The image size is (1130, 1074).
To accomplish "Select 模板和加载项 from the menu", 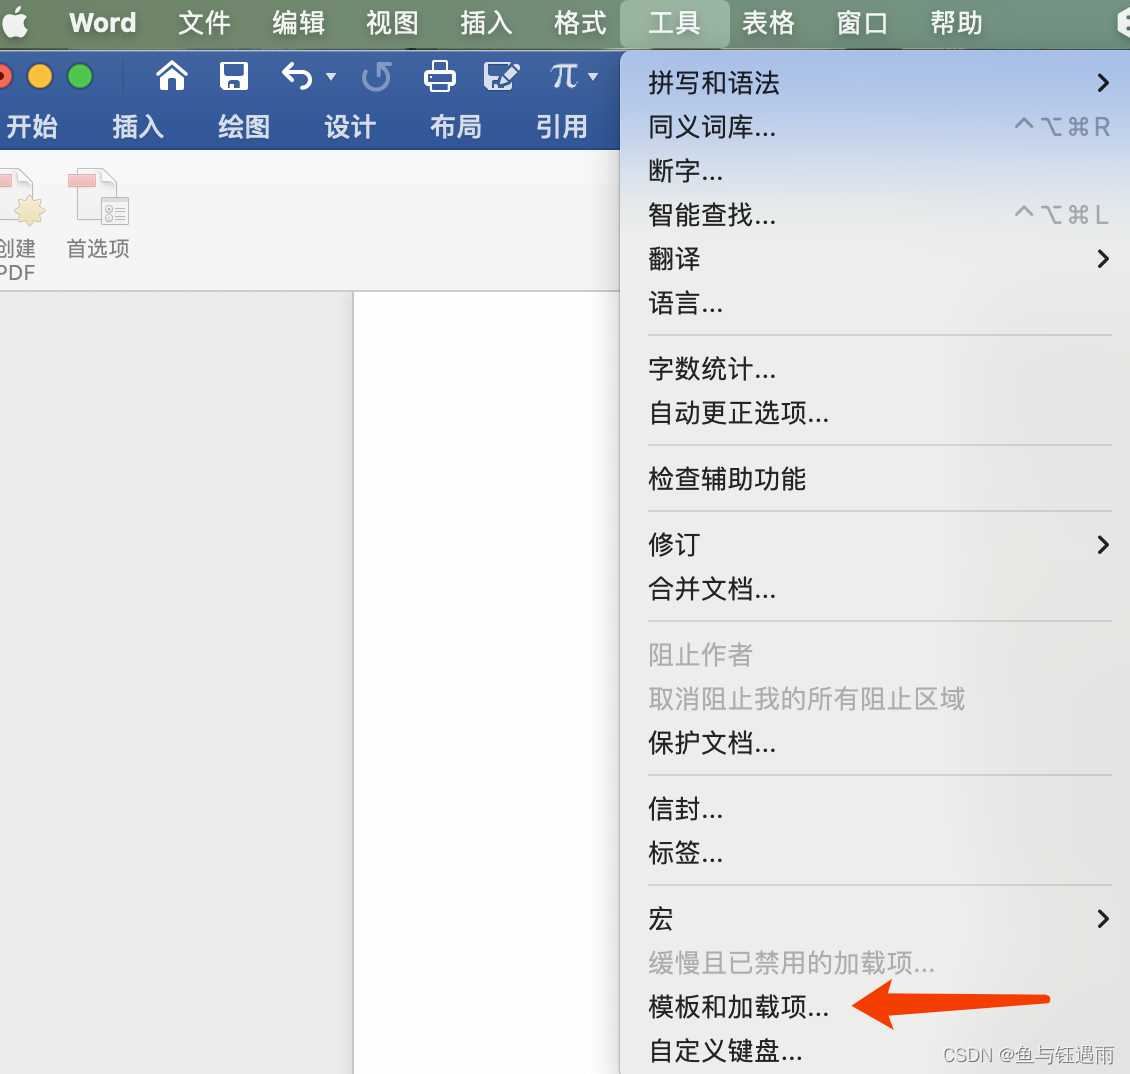I will click(x=738, y=1008).
